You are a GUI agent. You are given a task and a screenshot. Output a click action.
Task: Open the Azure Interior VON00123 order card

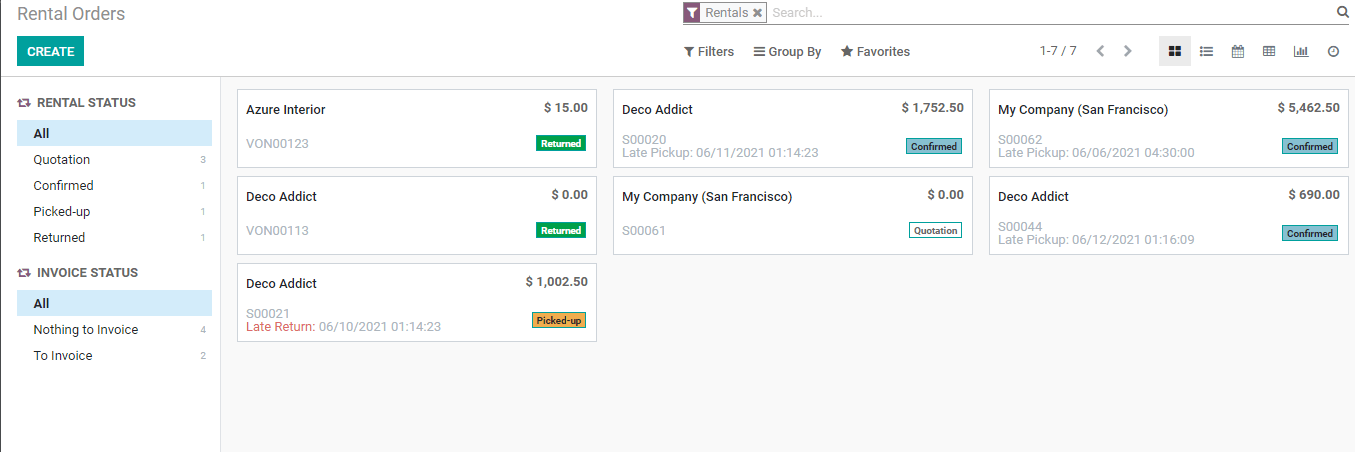point(417,128)
